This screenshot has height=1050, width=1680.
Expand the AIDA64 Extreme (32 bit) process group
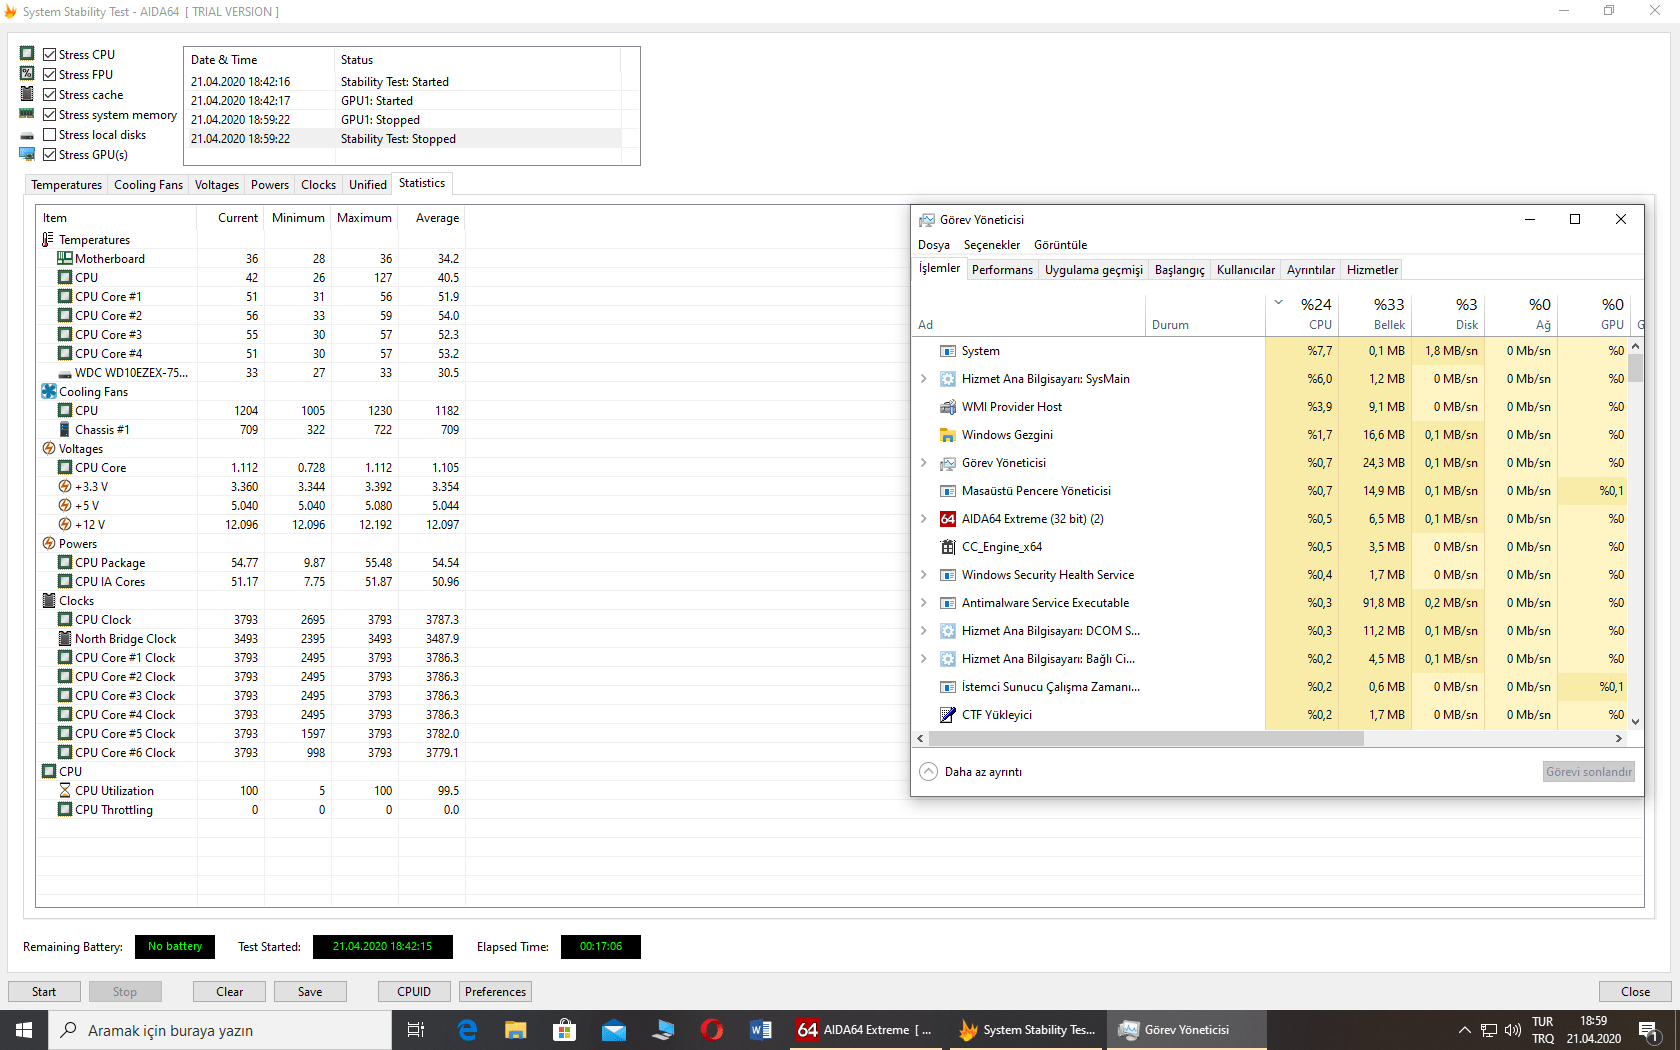tap(924, 519)
